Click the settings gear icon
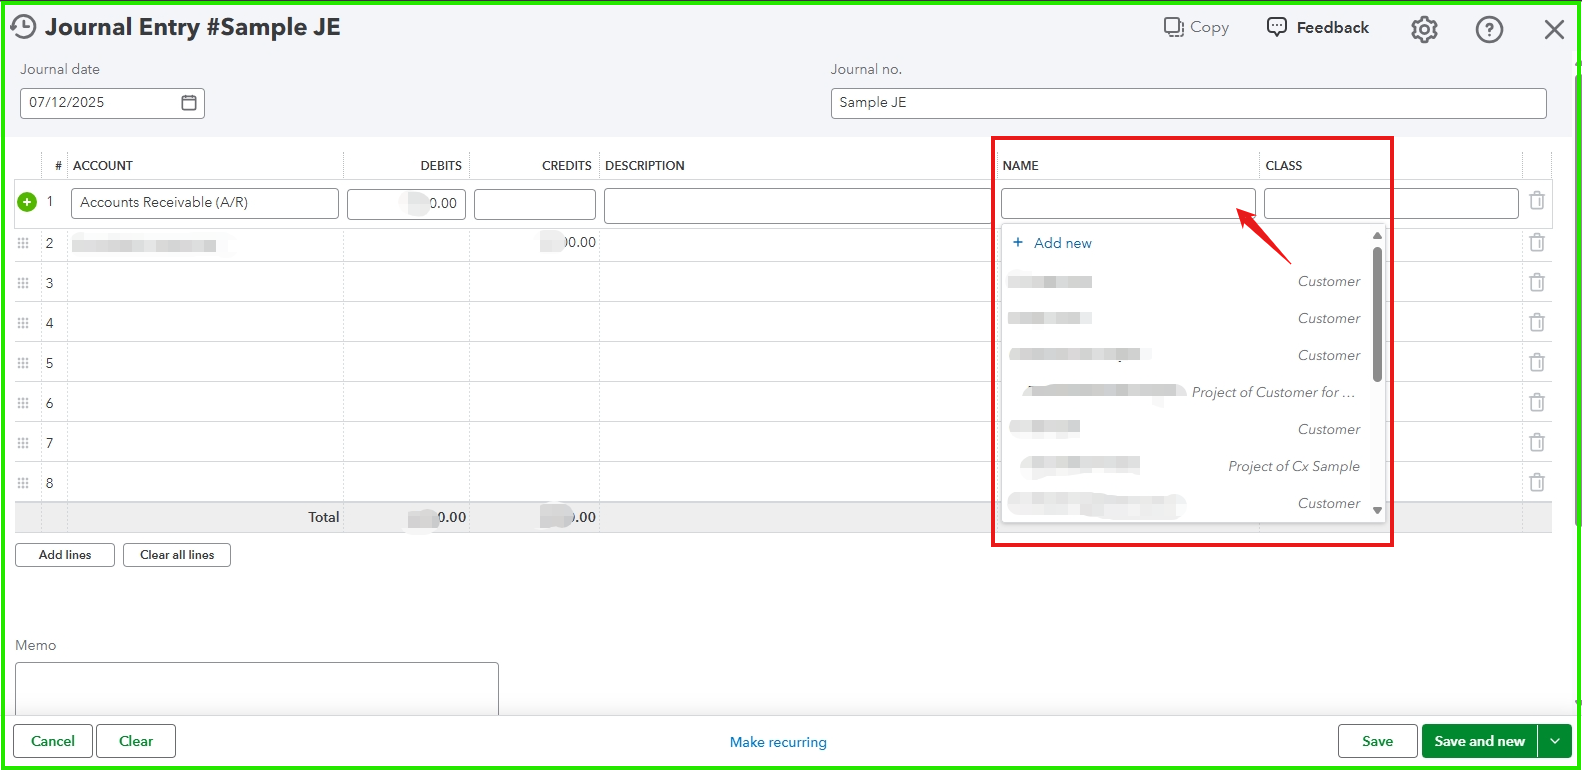This screenshot has height=770, width=1582. click(x=1424, y=30)
